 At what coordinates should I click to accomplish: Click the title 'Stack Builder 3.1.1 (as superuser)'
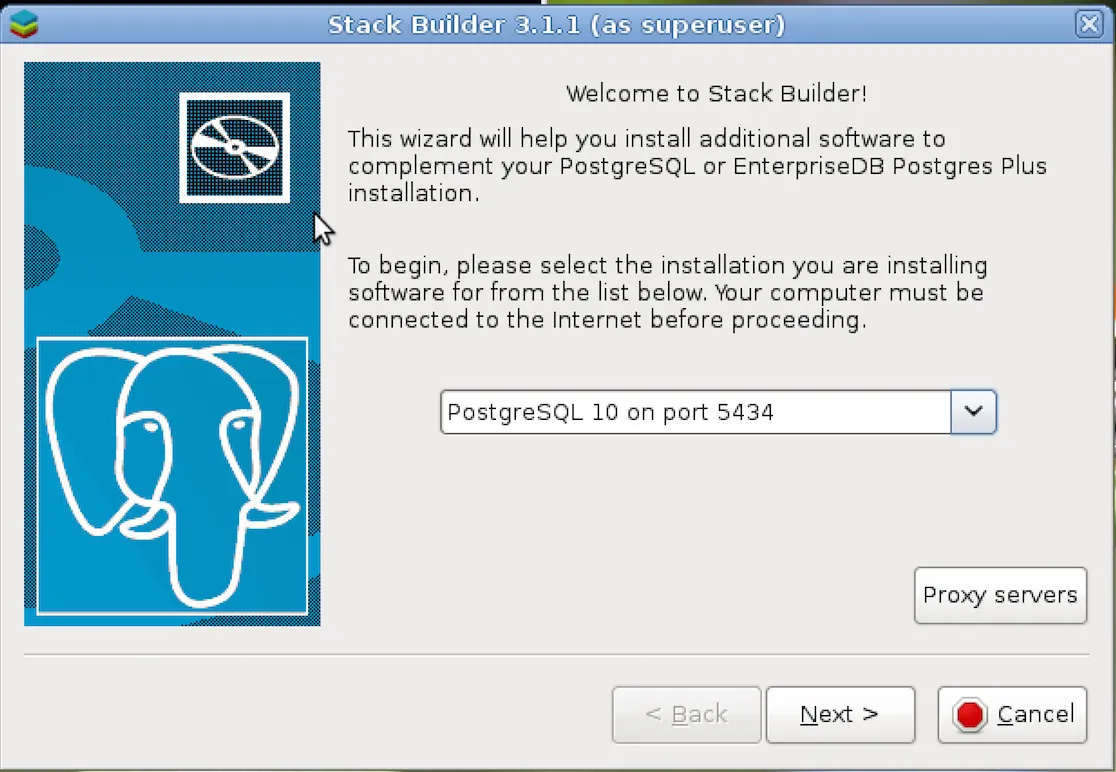pos(556,24)
